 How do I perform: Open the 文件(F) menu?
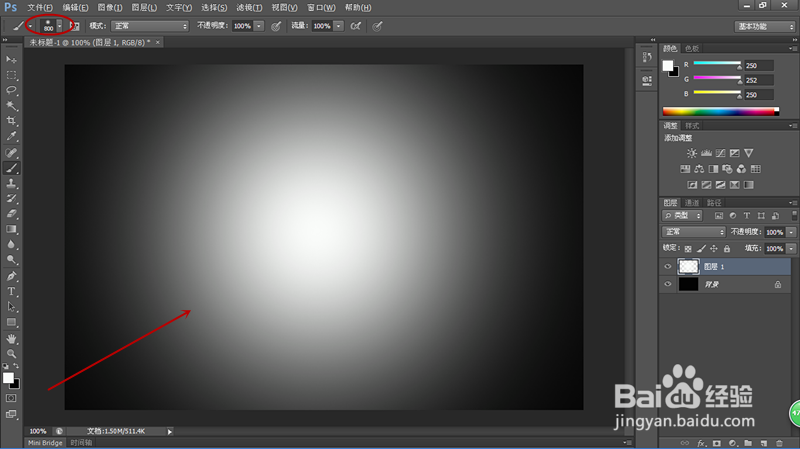tap(39, 8)
